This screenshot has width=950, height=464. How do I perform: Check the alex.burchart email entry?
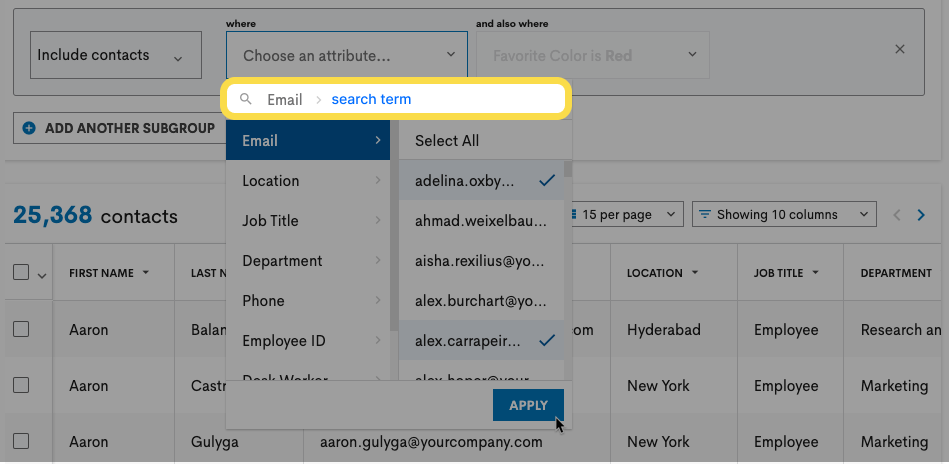pos(482,300)
